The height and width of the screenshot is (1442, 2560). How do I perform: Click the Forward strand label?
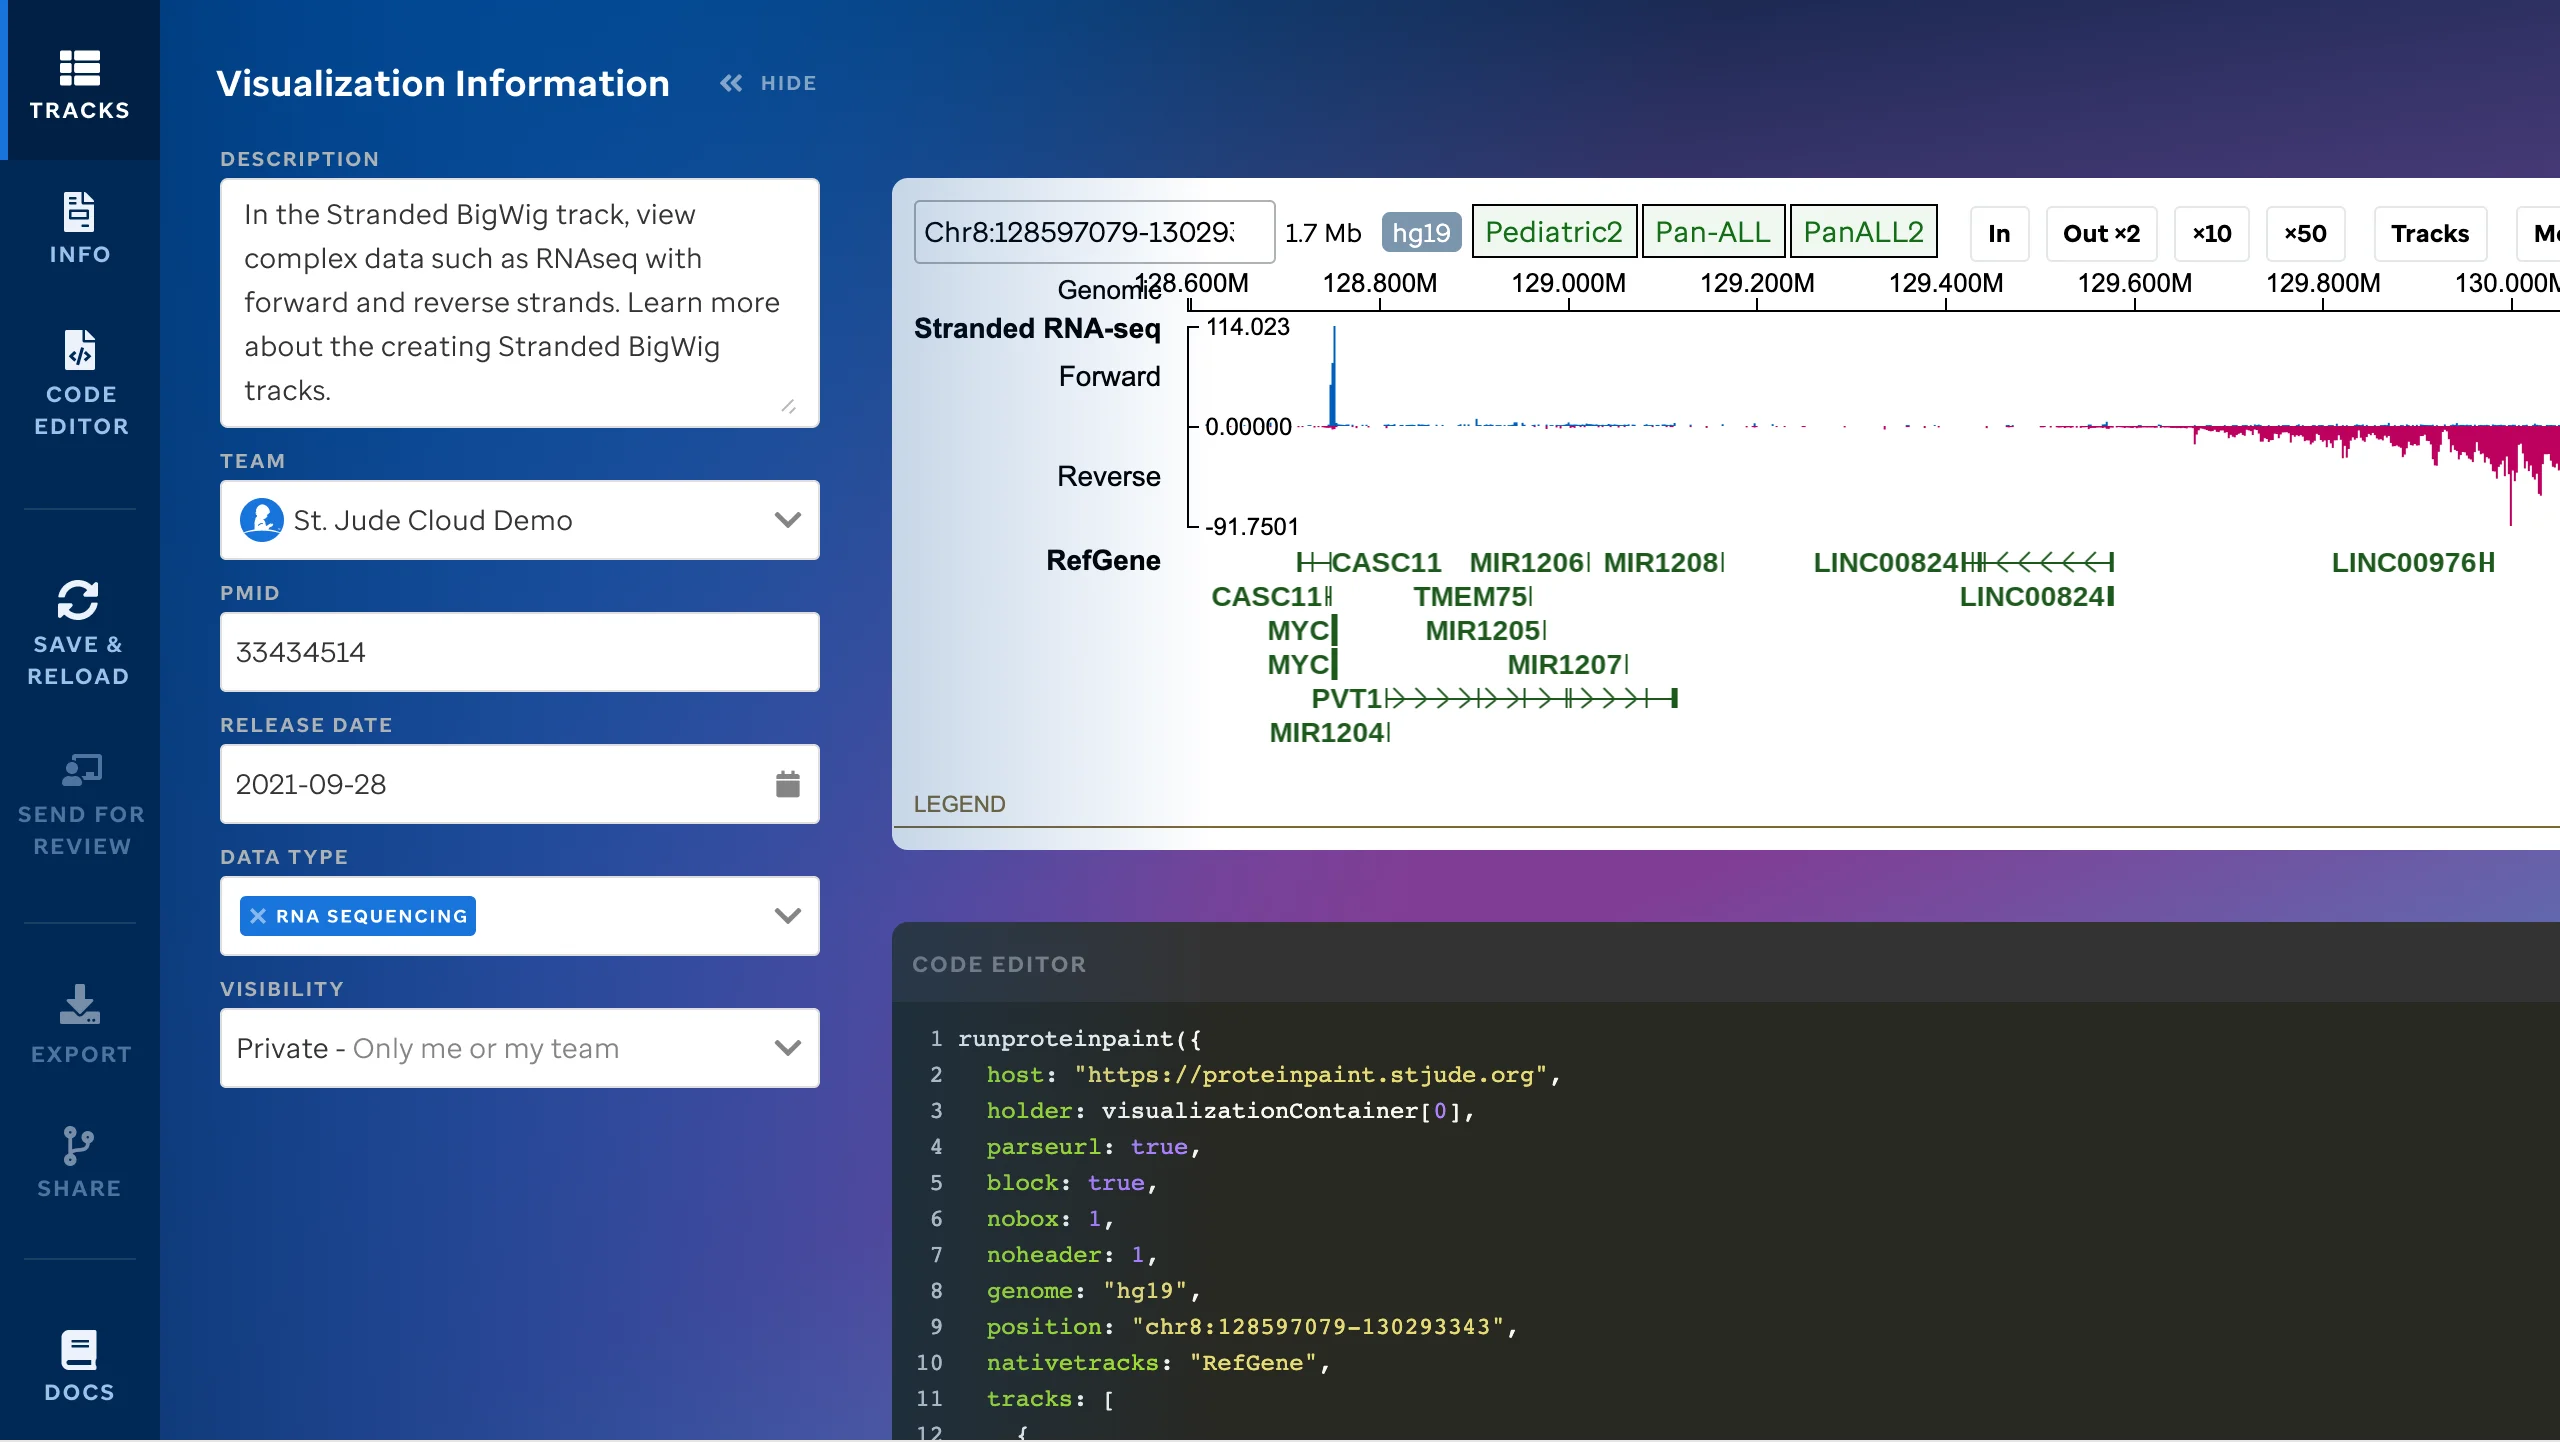[x=1109, y=376]
